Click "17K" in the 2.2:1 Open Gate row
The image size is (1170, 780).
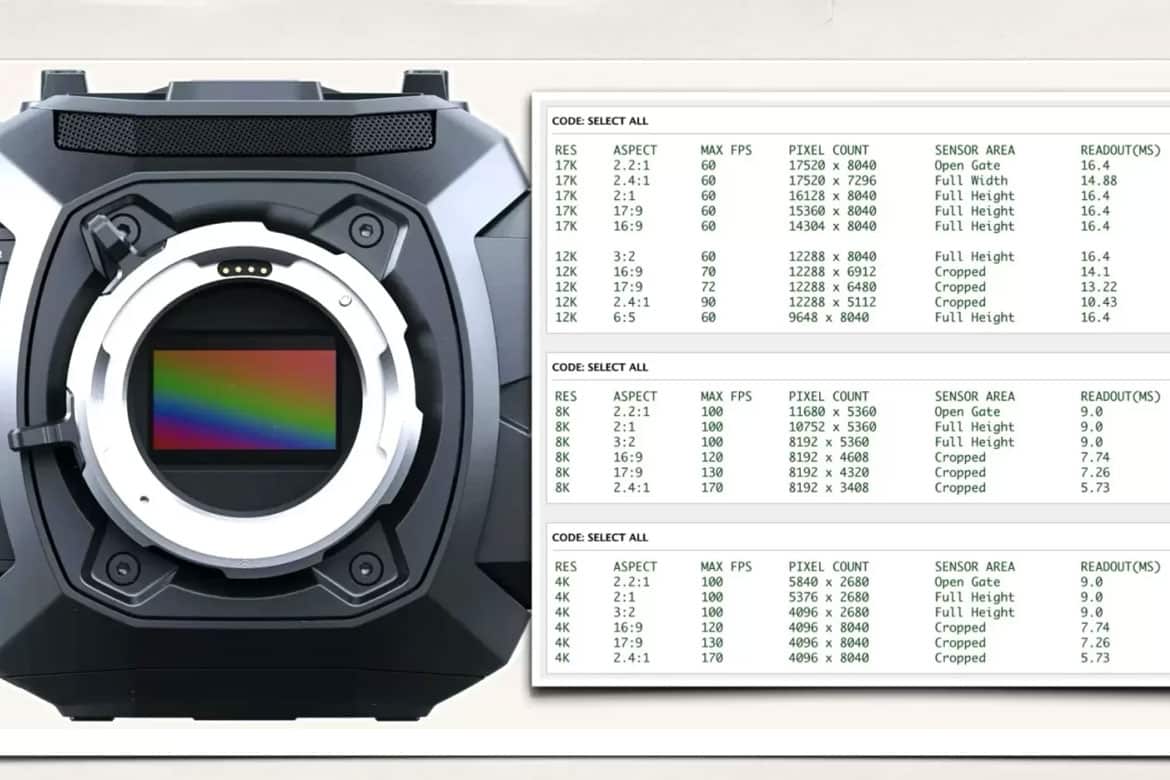click(x=566, y=166)
